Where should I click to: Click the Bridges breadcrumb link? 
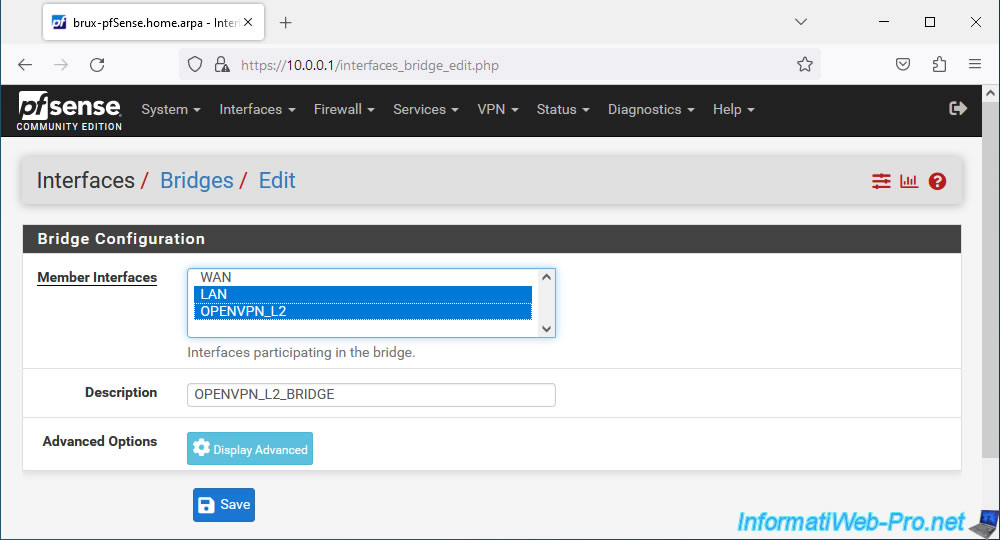196,181
